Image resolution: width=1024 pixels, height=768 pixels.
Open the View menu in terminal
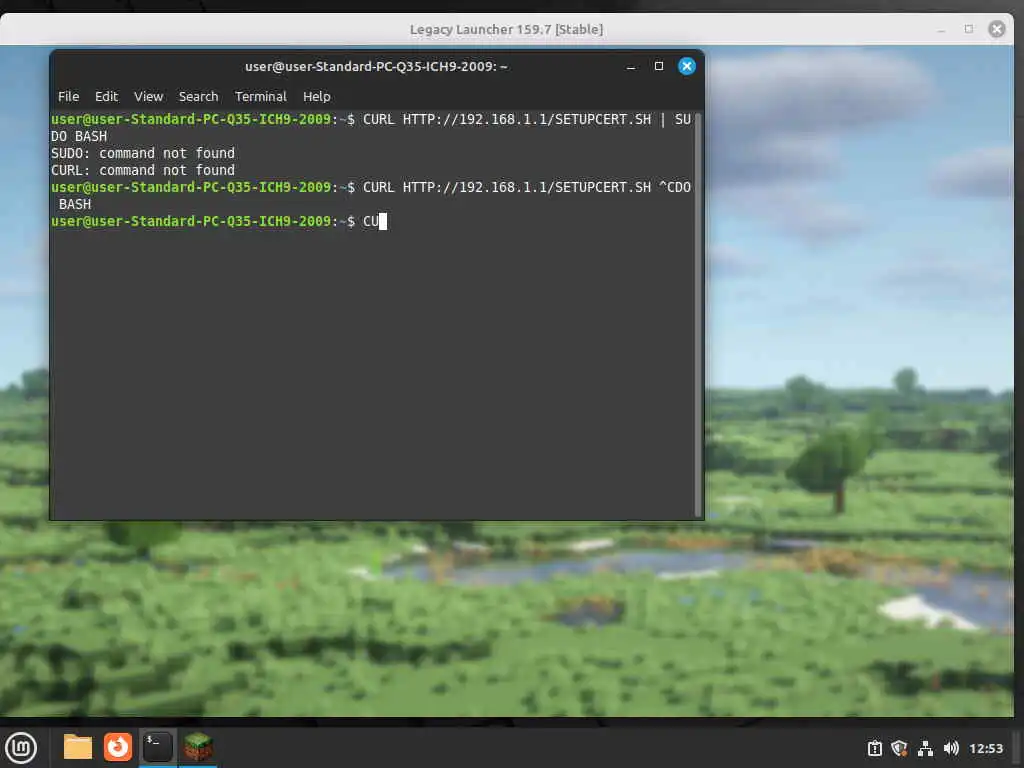148,97
